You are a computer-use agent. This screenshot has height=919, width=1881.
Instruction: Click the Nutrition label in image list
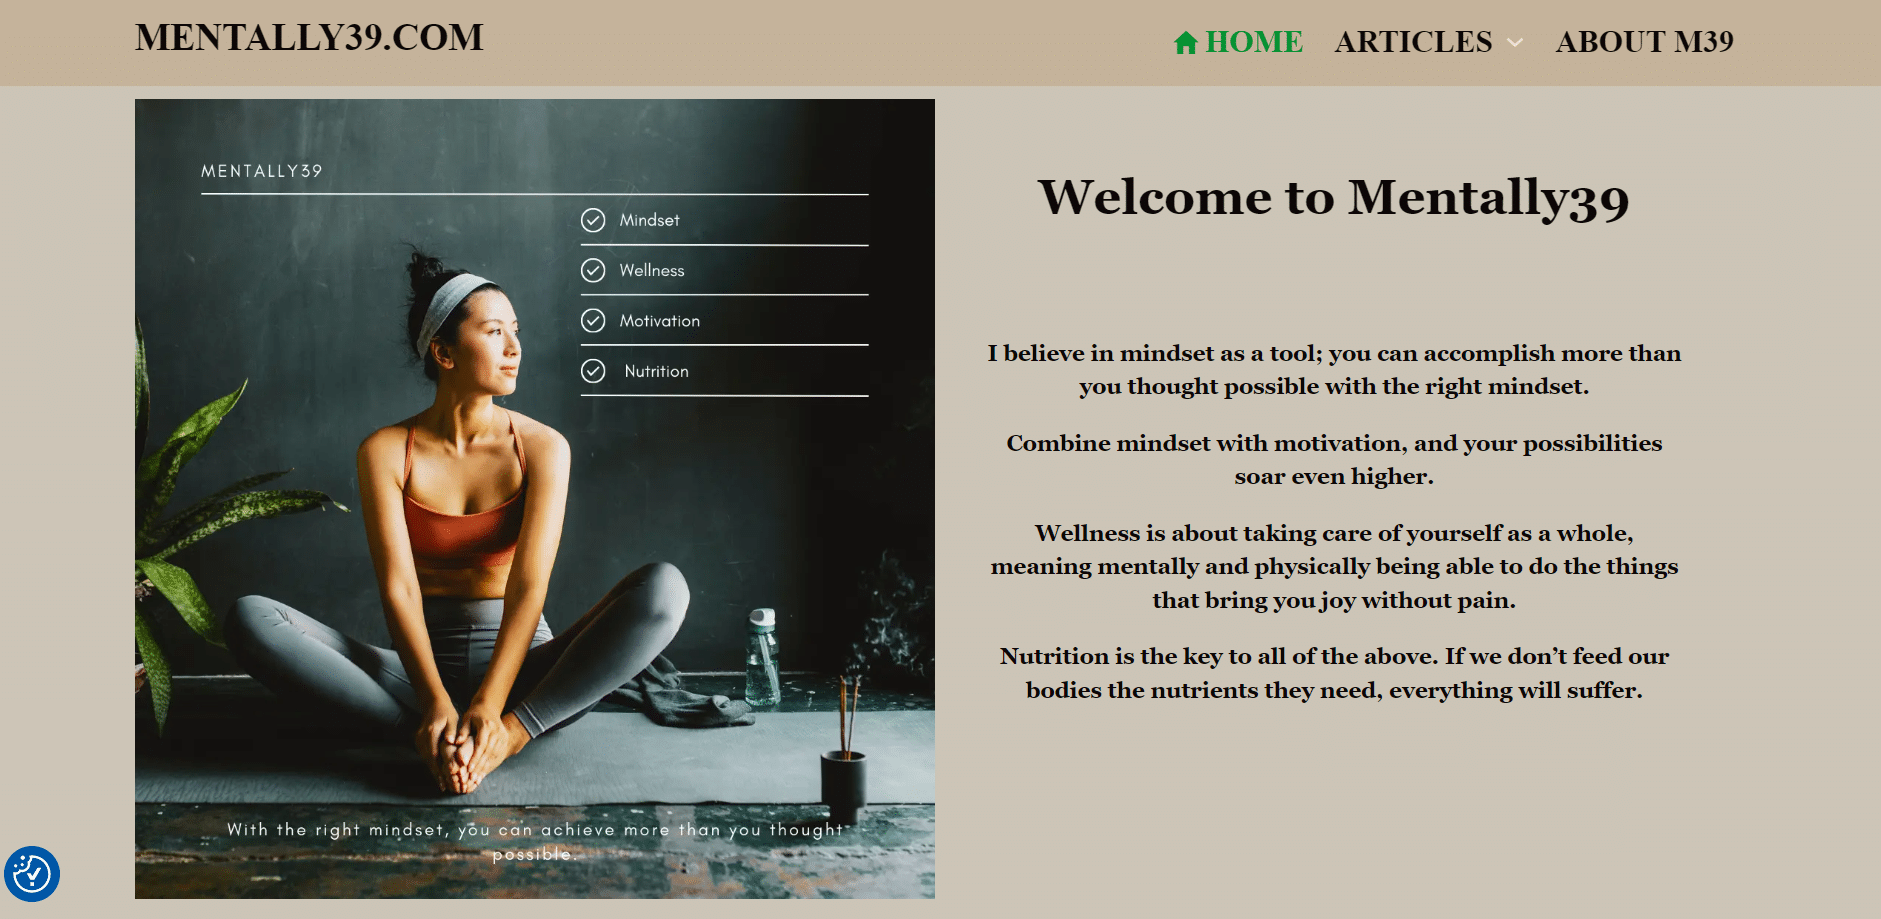(656, 371)
